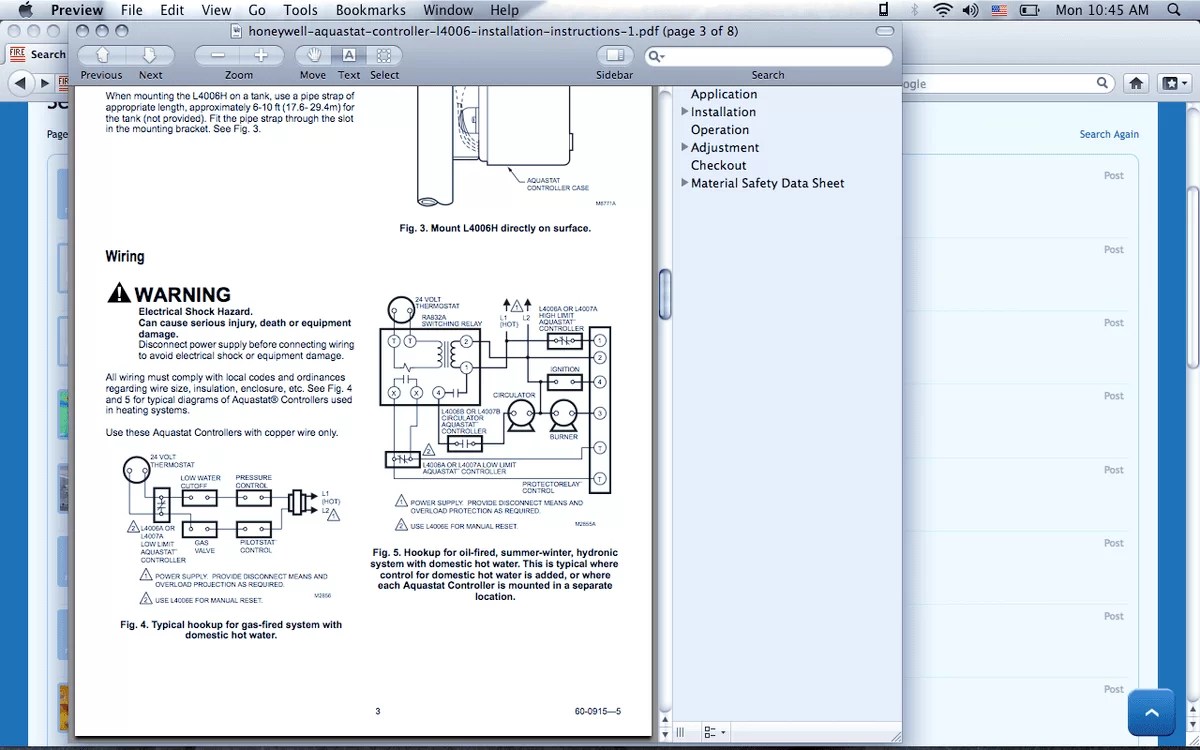Open the Bookmarks menu

click(371, 10)
